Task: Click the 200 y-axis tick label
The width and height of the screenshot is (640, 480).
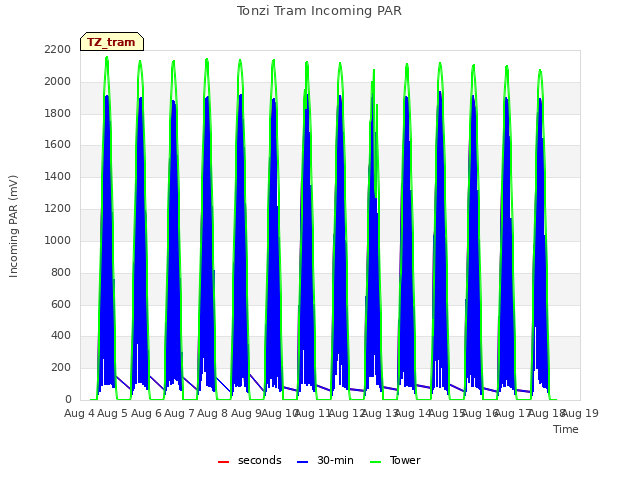Action: (x=61, y=367)
